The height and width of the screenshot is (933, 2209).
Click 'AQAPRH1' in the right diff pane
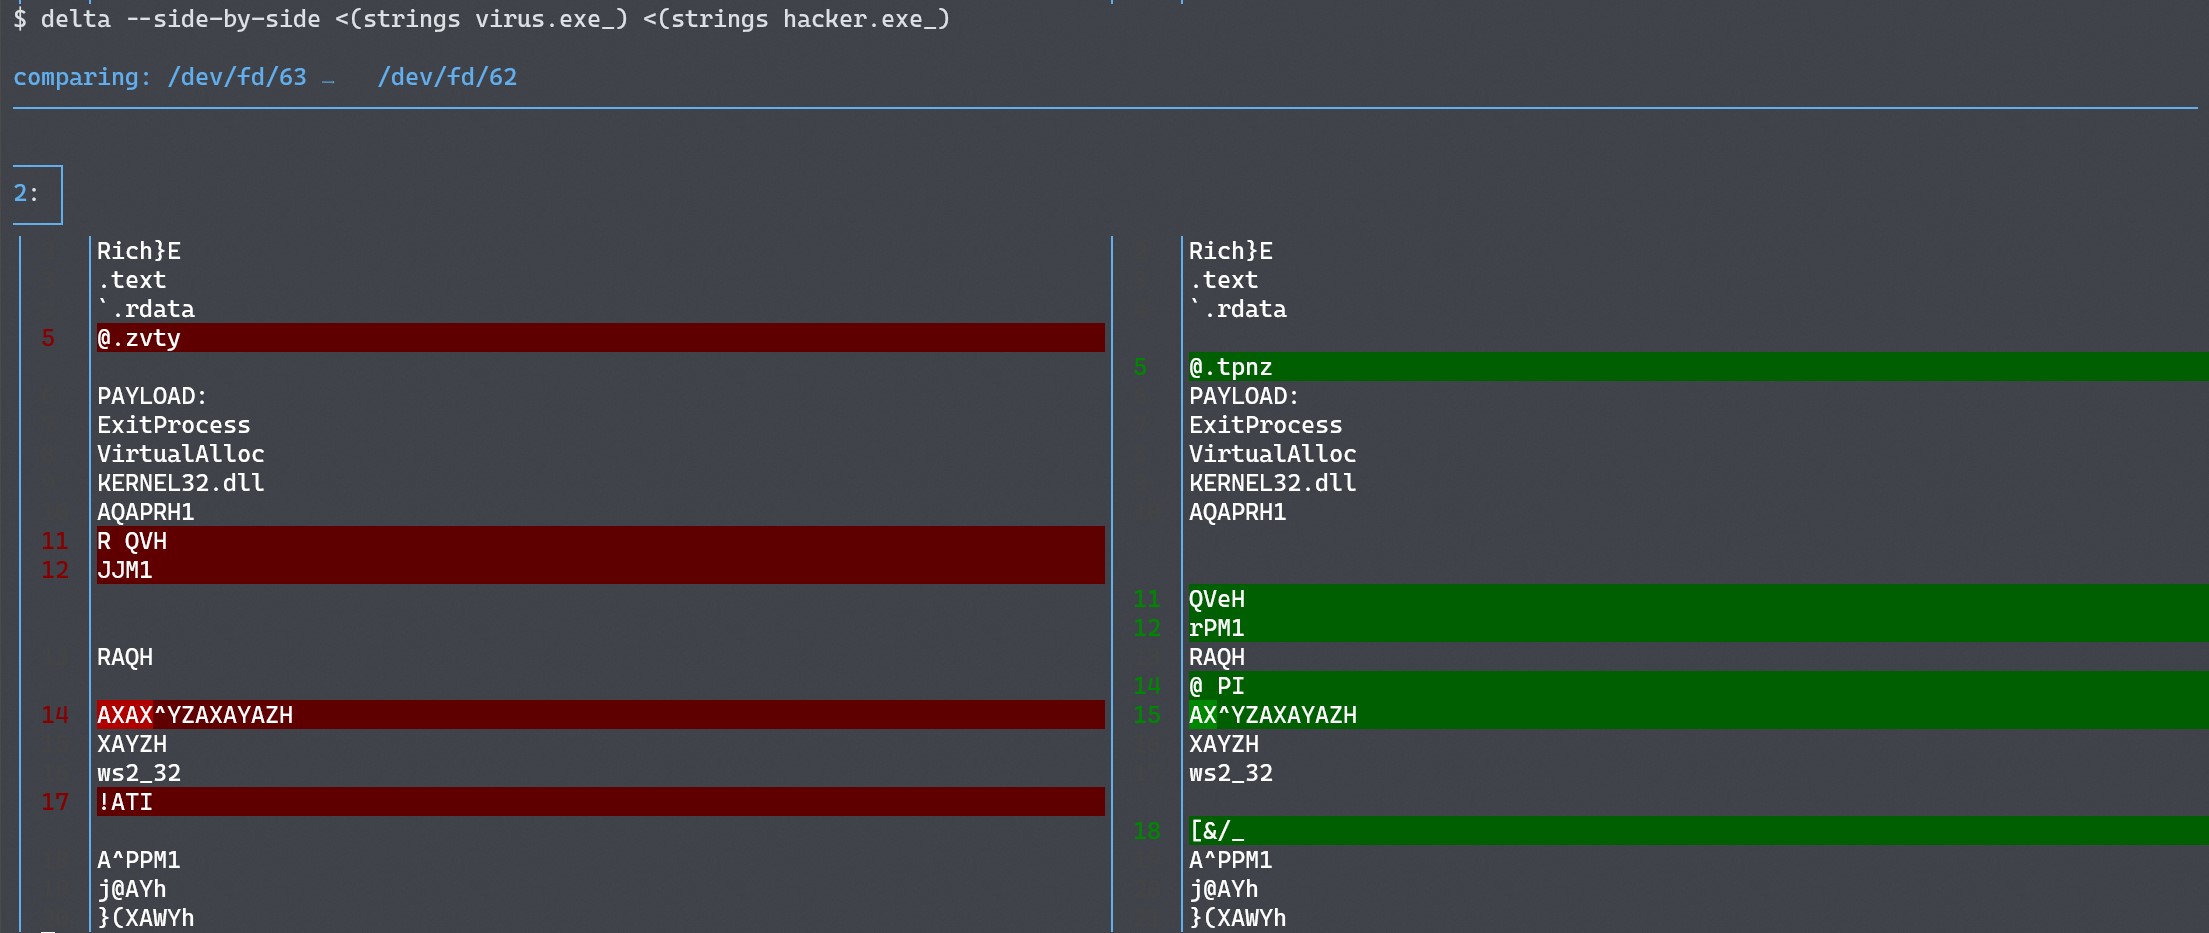tap(1237, 512)
